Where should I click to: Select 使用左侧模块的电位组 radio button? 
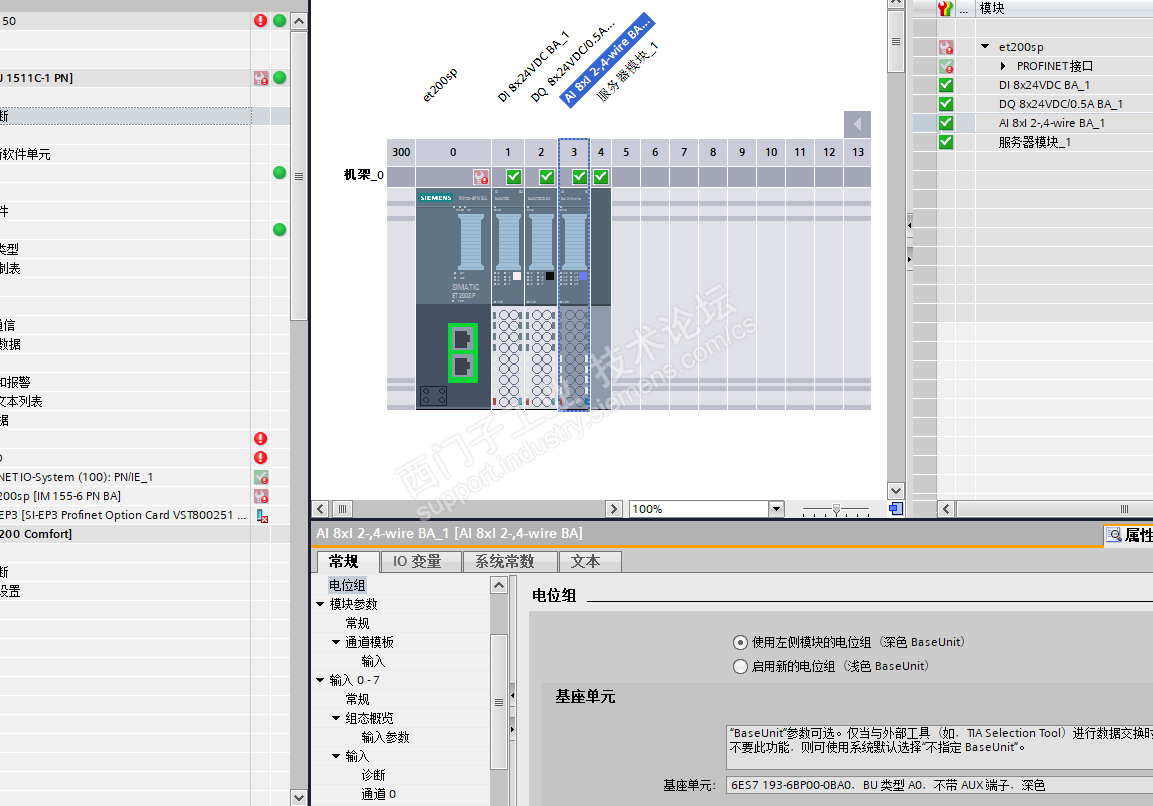pyautogui.click(x=740, y=643)
